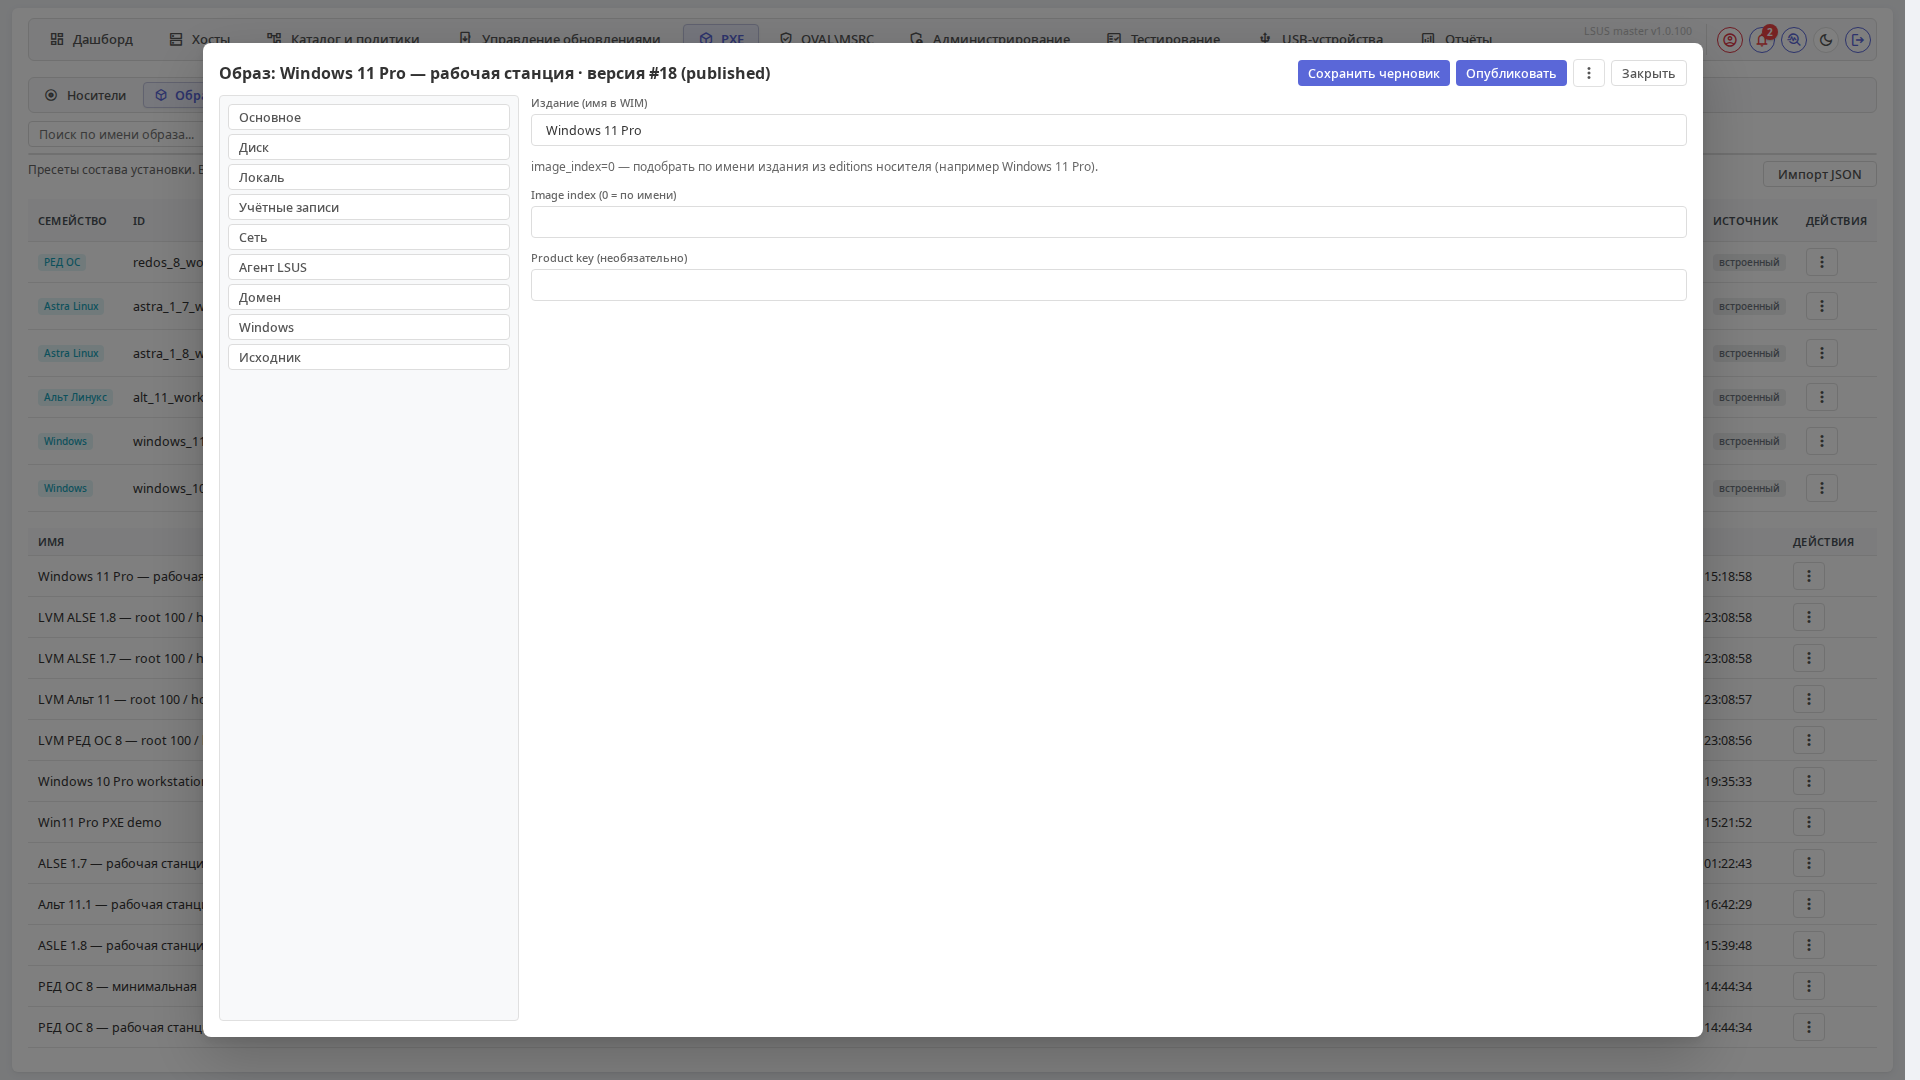This screenshot has width=1920, height=1080.
Task: Click the СЕМЕЙСТВО column header
Action: pyautogui.click(x=72, y=221)
